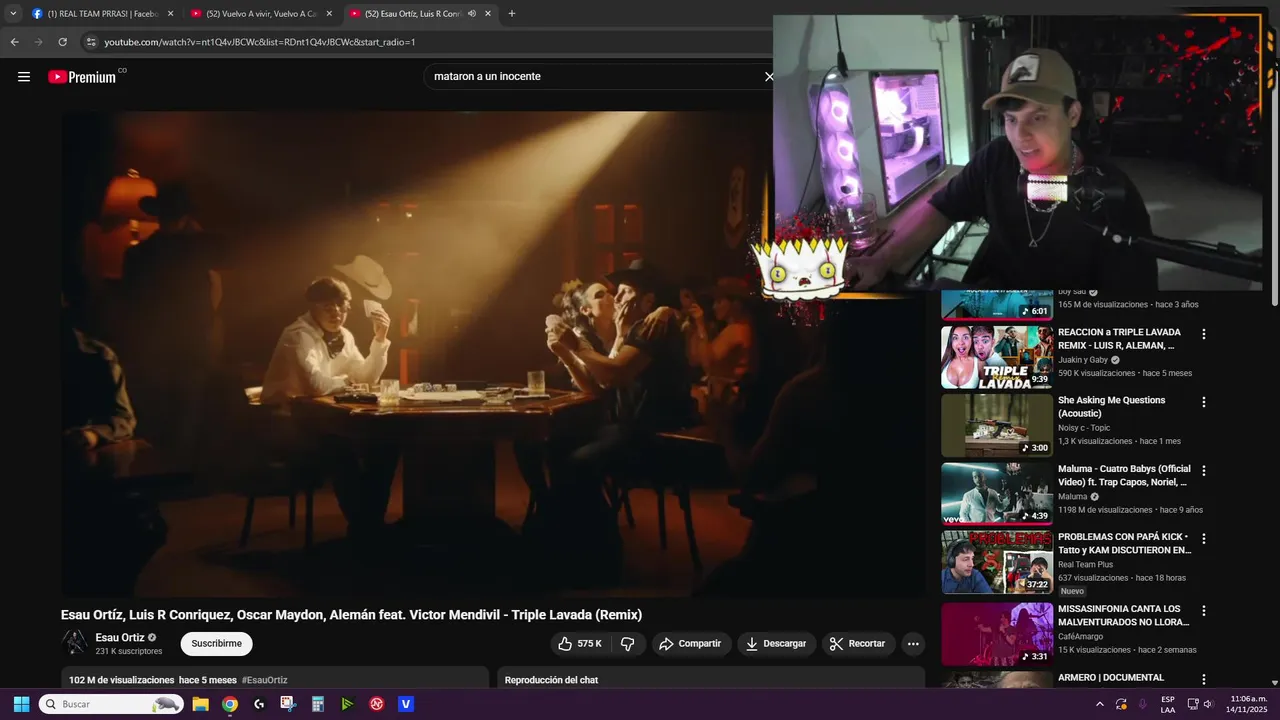Open options for ARMERO DOCUMENTAL video
Viewport: 1280px width, 720px height.
1204,679
